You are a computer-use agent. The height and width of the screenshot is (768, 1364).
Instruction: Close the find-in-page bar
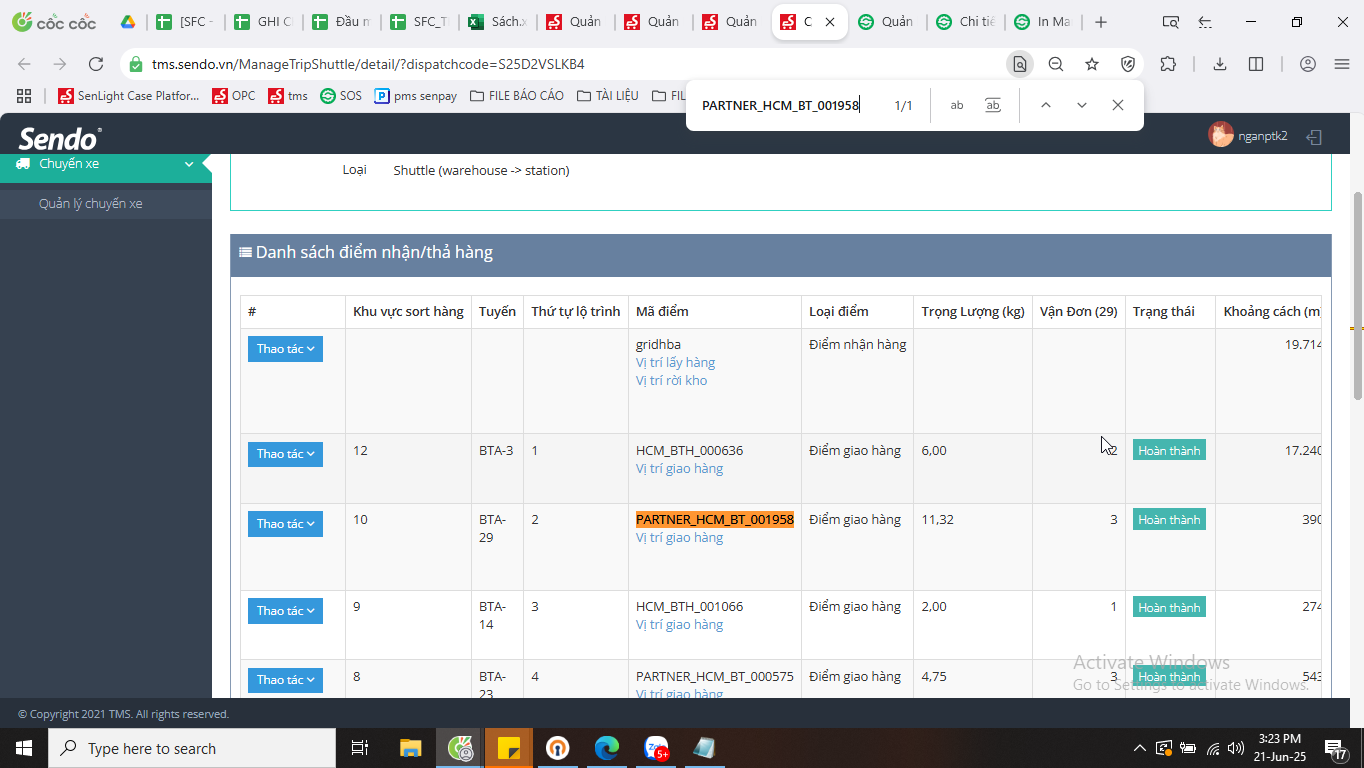point(1117,105)
